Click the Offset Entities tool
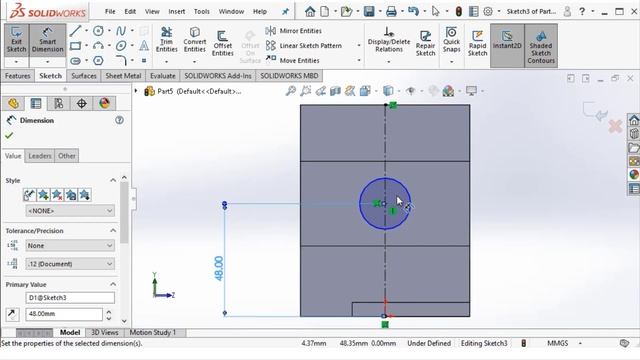The width and height of the screenshot is (640, 360). 222,43
